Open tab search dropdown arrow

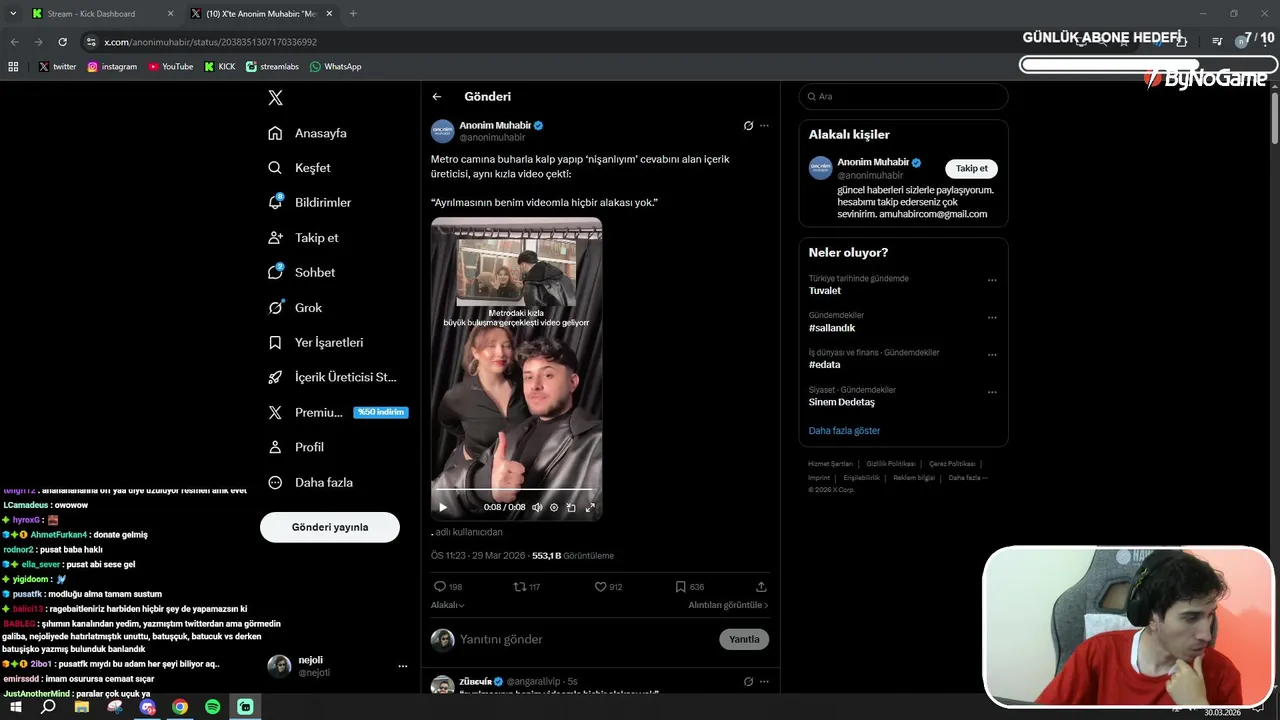13,14
